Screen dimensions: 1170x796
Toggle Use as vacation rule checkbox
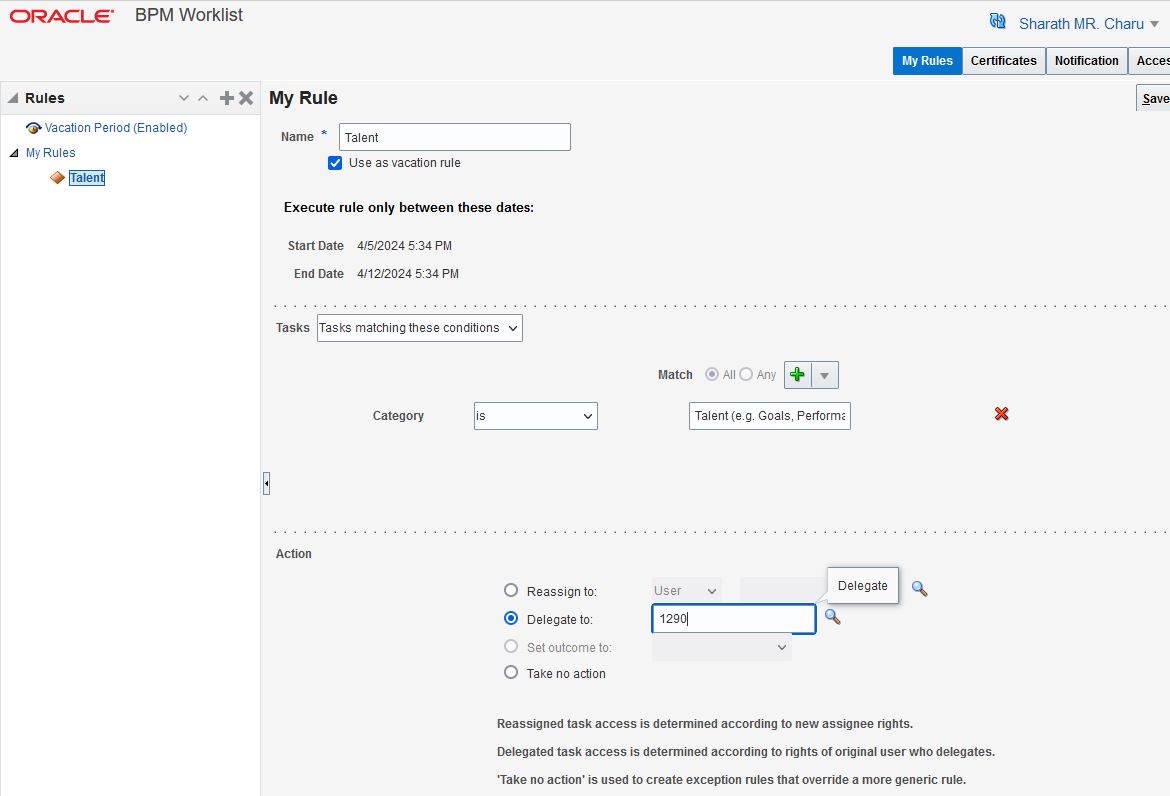(x=335, y=163)
